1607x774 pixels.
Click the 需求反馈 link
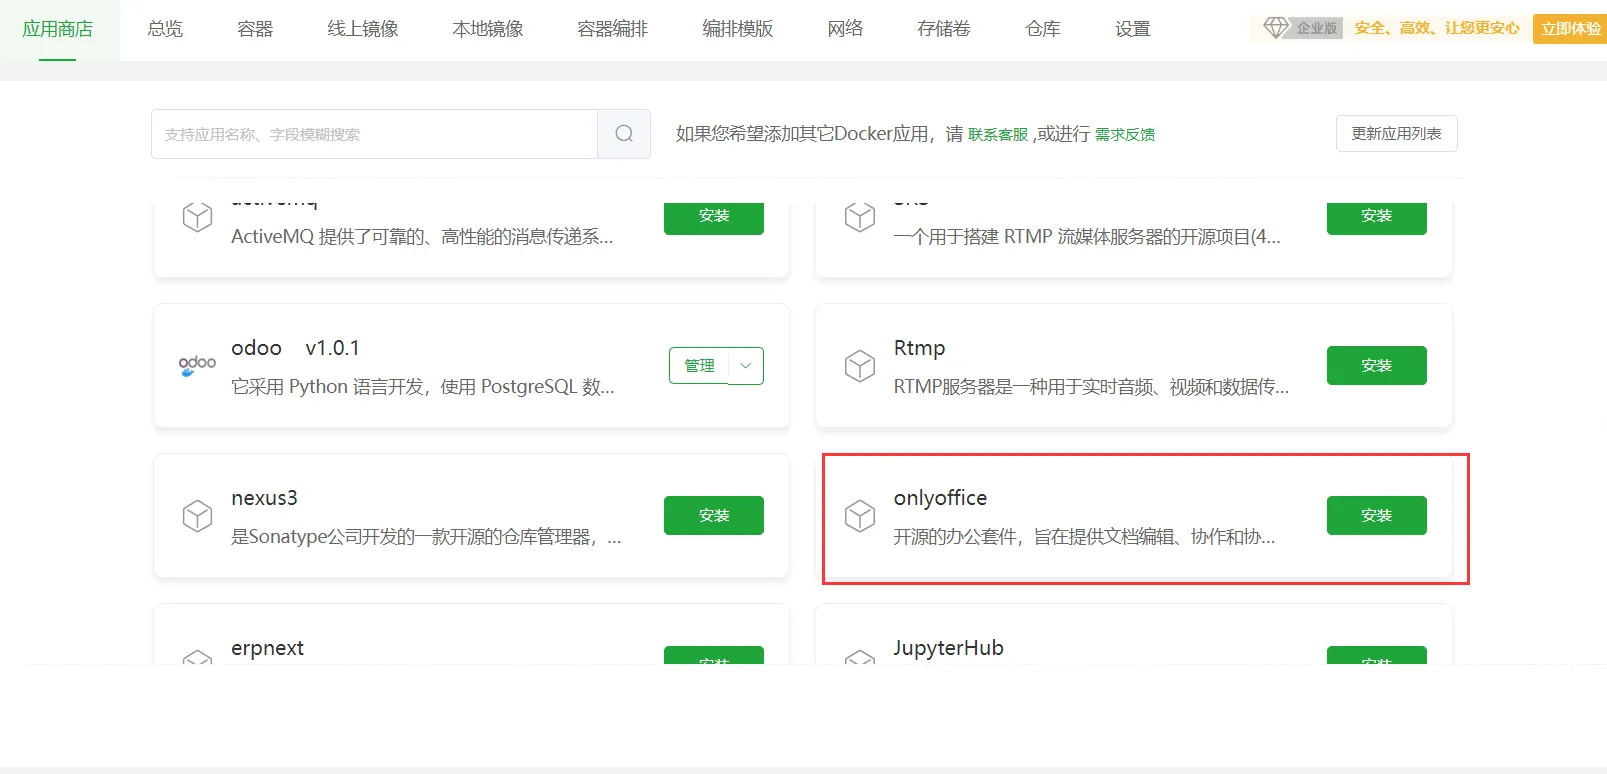pos(1125,135)
